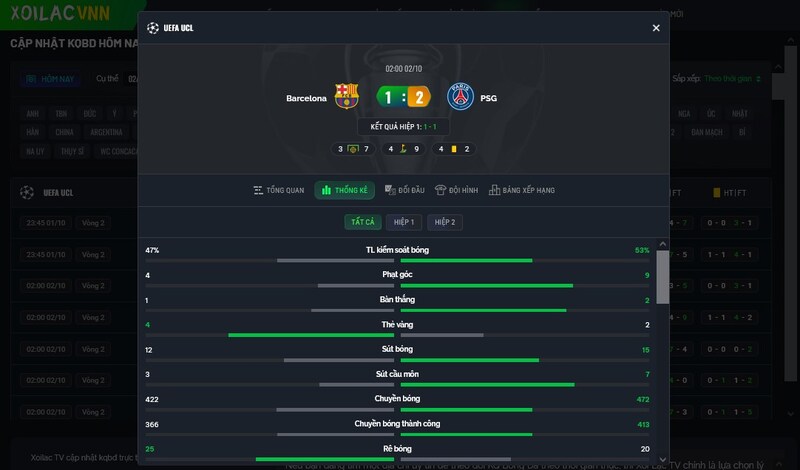Click the stats panel scrollbar up arrow

click(x=663, y=243)
